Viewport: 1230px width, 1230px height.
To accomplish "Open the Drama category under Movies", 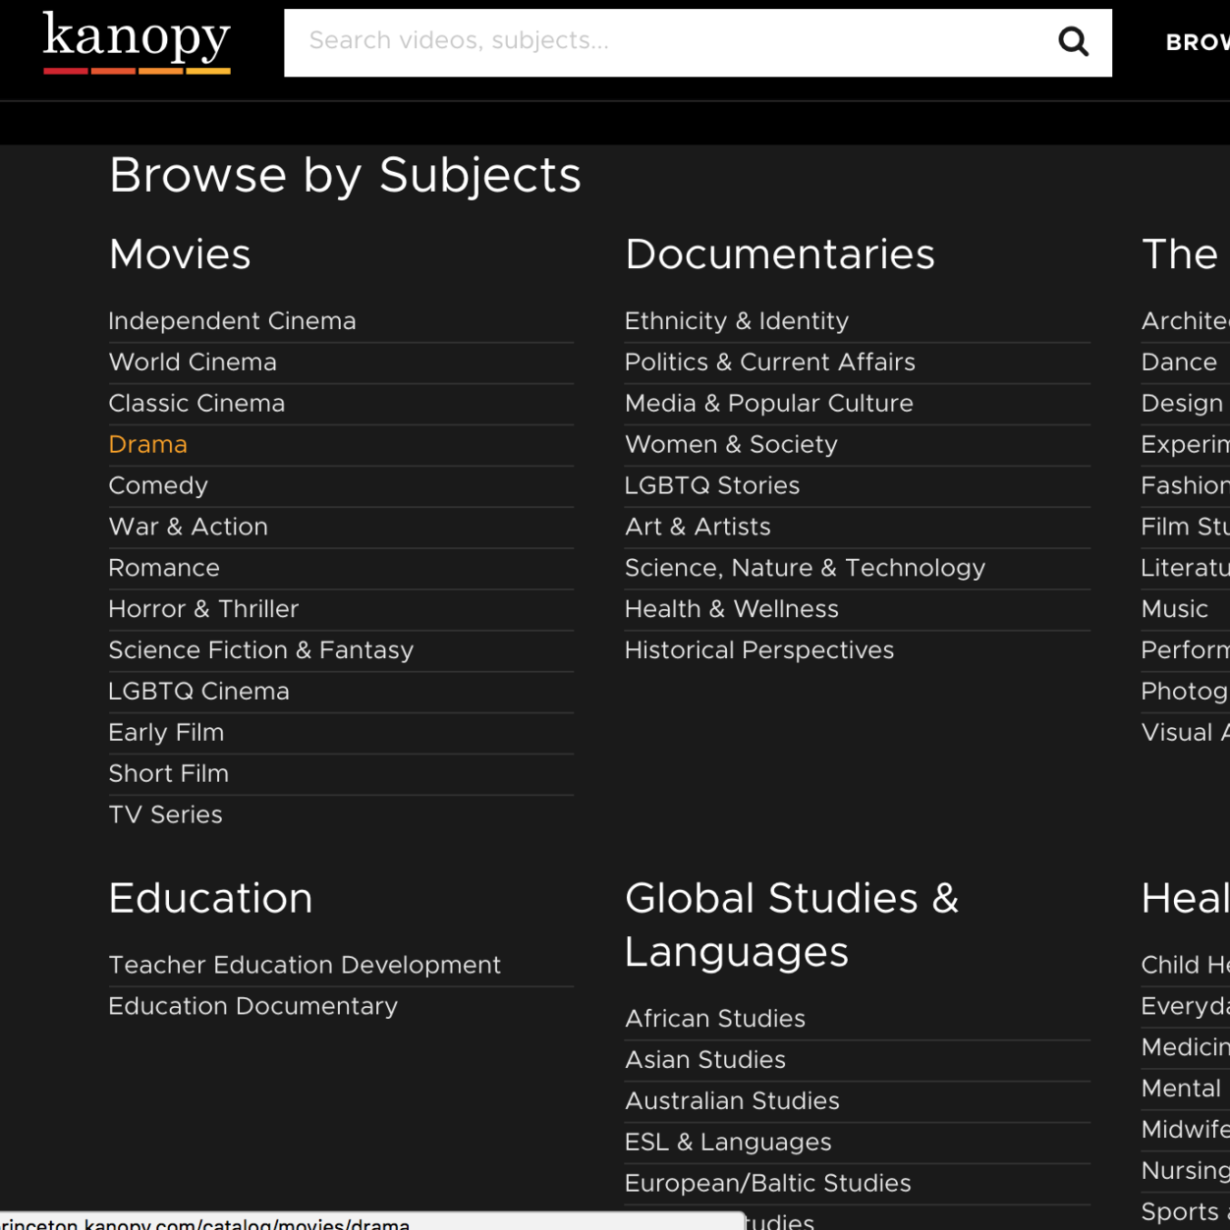I will click(147, 444).
